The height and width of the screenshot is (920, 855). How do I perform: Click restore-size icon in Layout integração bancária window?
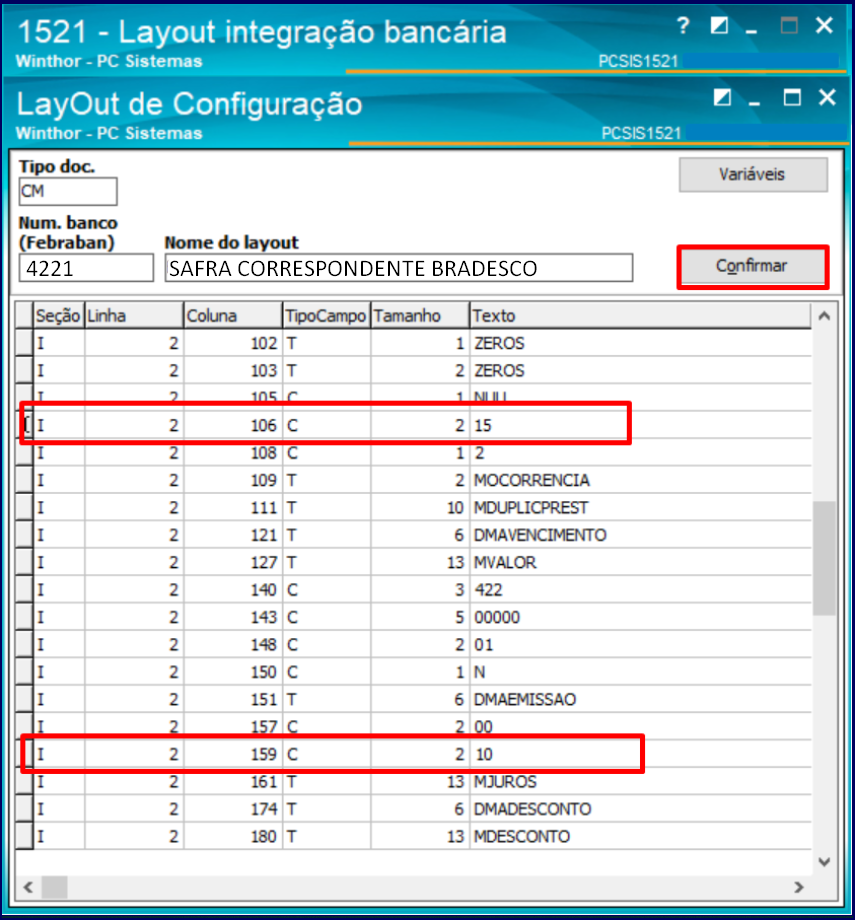point(719,26)
